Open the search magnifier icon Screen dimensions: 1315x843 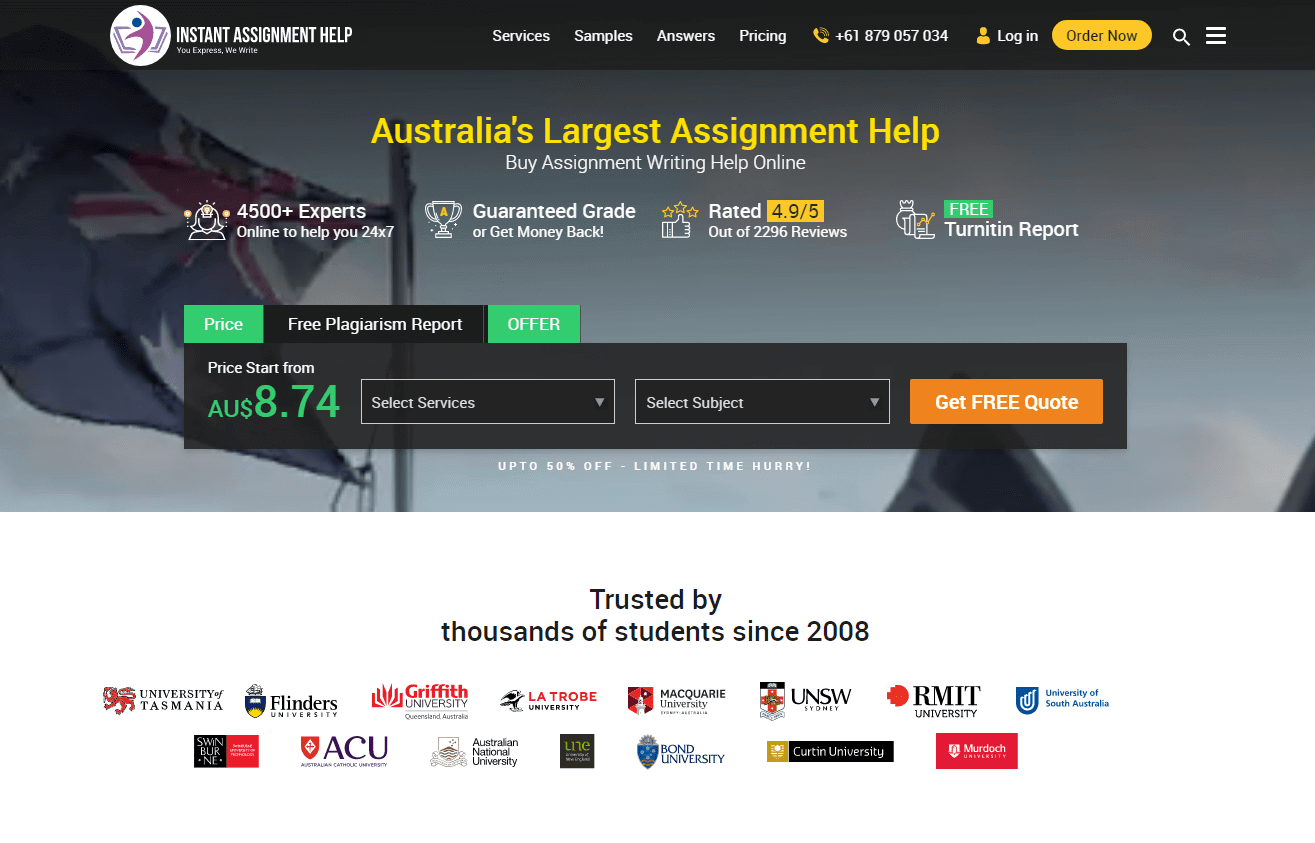[x=1181, y=37]
